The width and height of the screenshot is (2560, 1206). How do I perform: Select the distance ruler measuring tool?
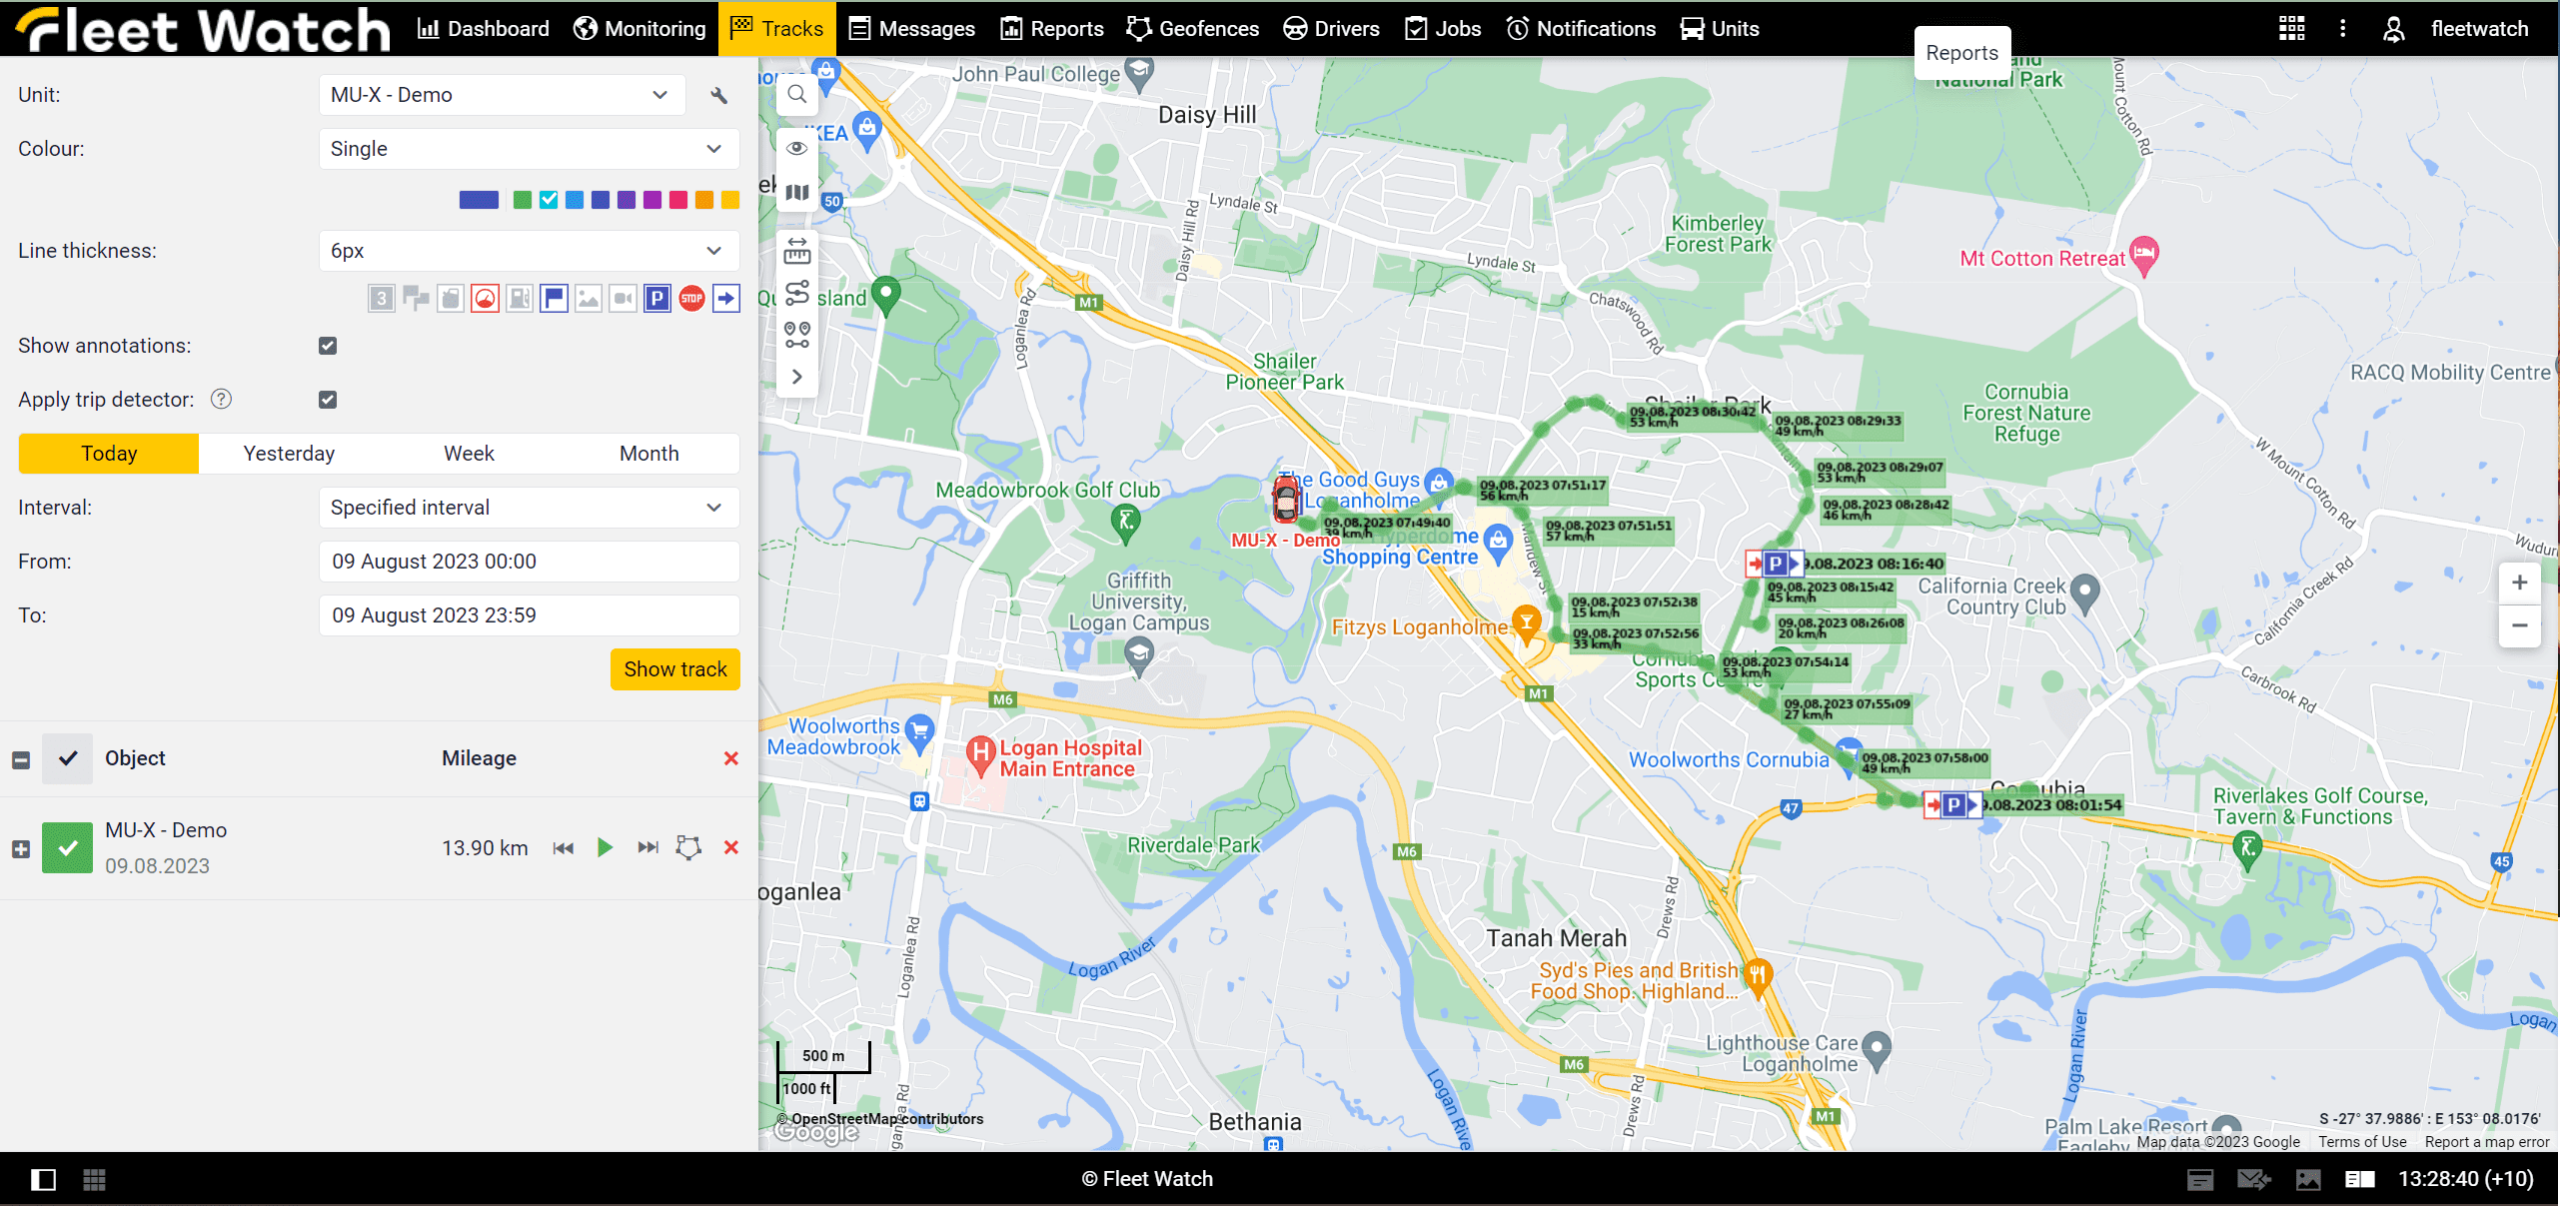pos(797,251)
